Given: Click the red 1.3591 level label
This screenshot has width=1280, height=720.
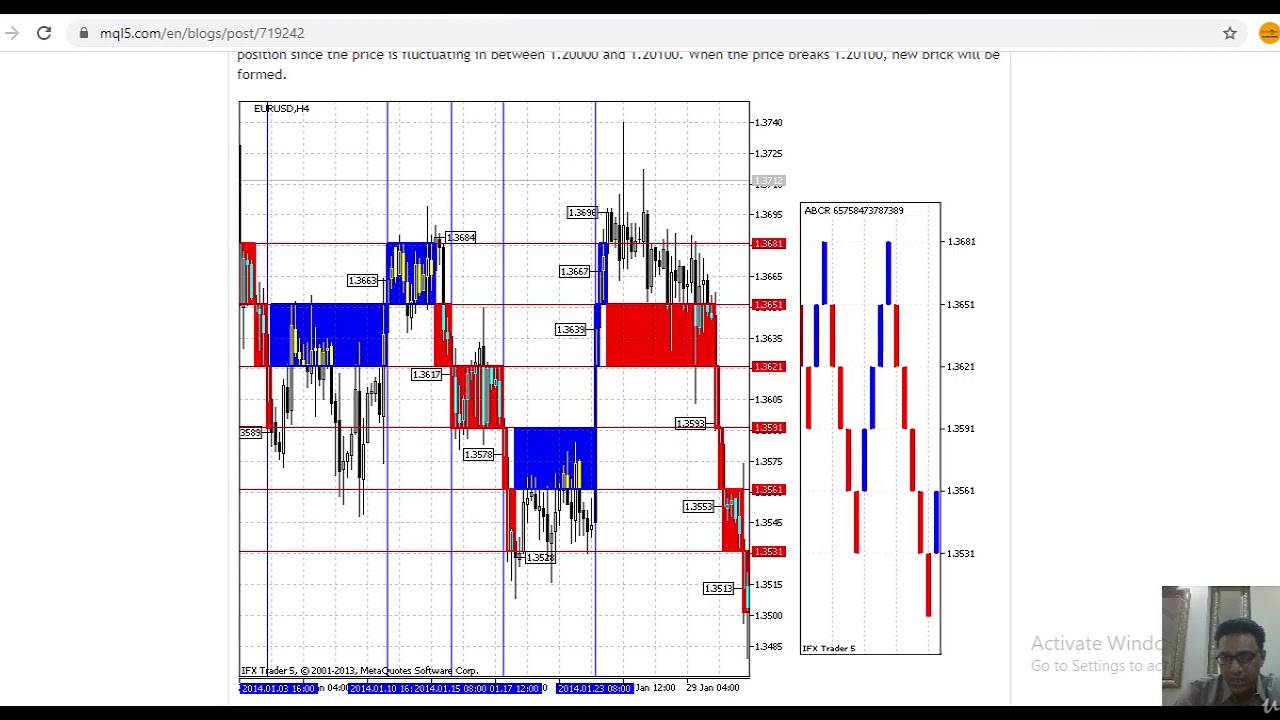Looking at the screenshot, I should point(769,427).
